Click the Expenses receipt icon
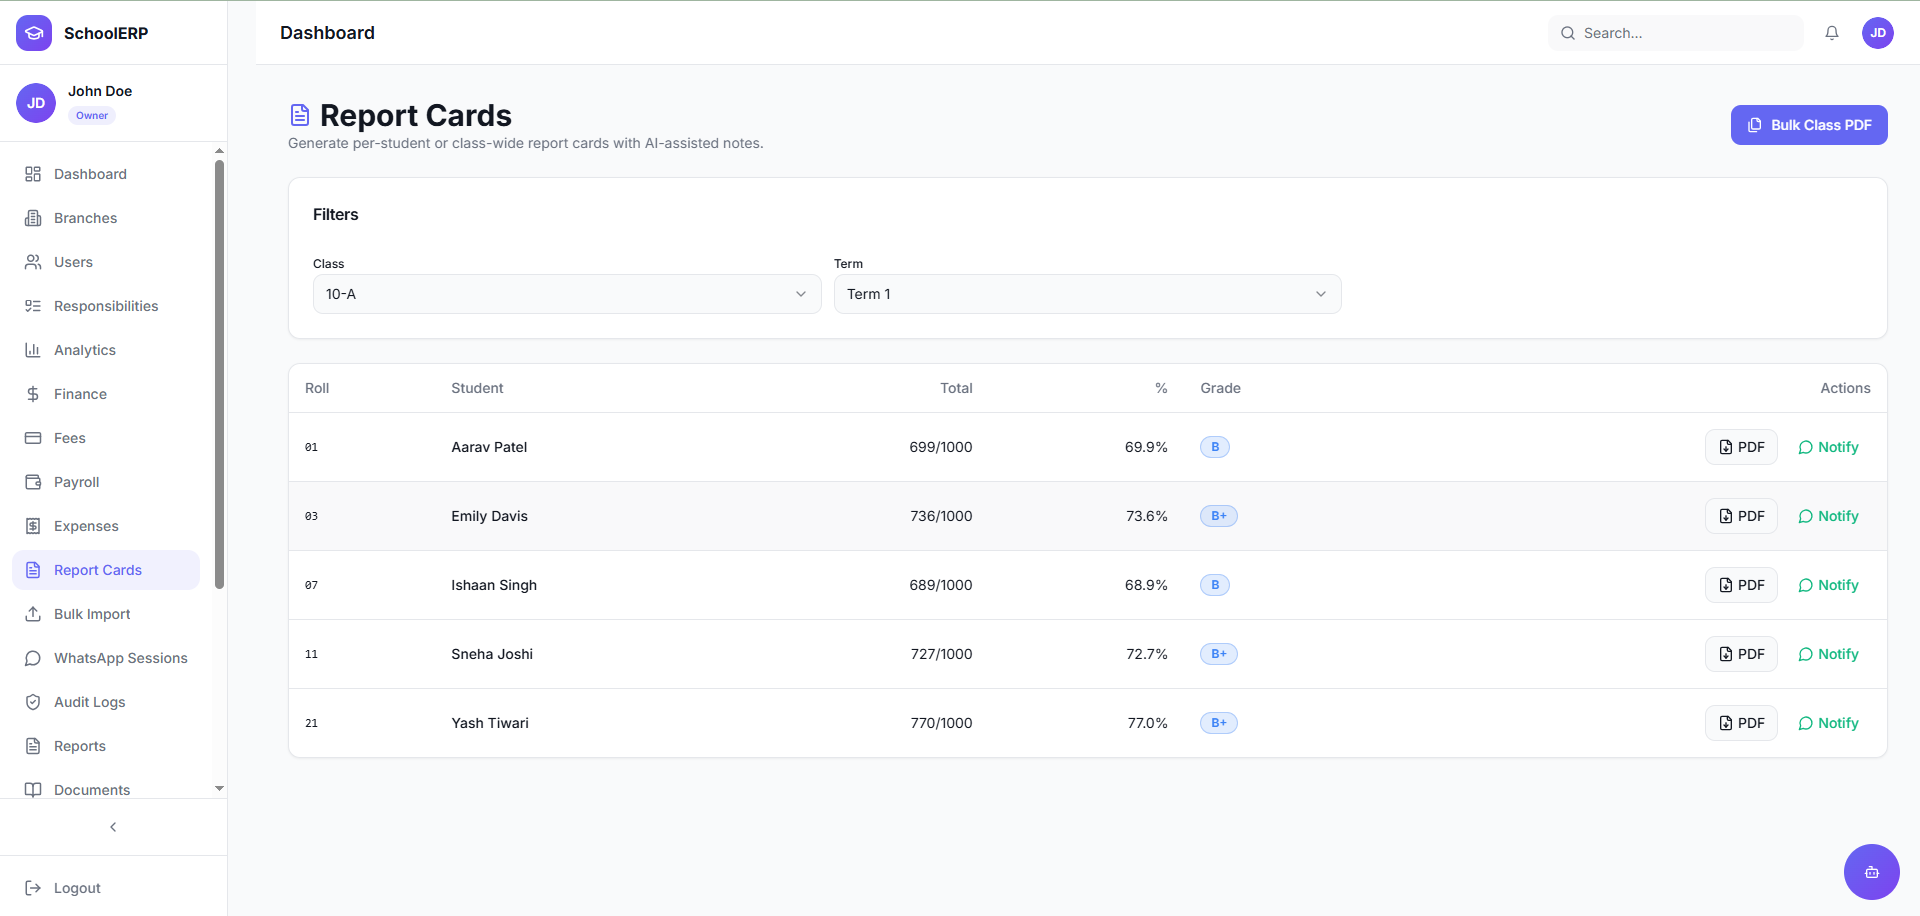 click(x=33, y=526)
